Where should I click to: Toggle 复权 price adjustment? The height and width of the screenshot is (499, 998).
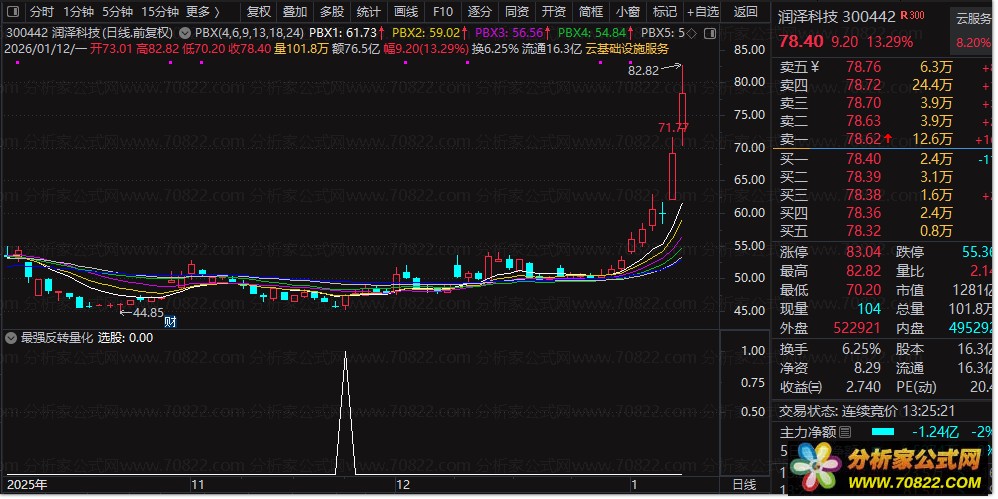[258, 12]
